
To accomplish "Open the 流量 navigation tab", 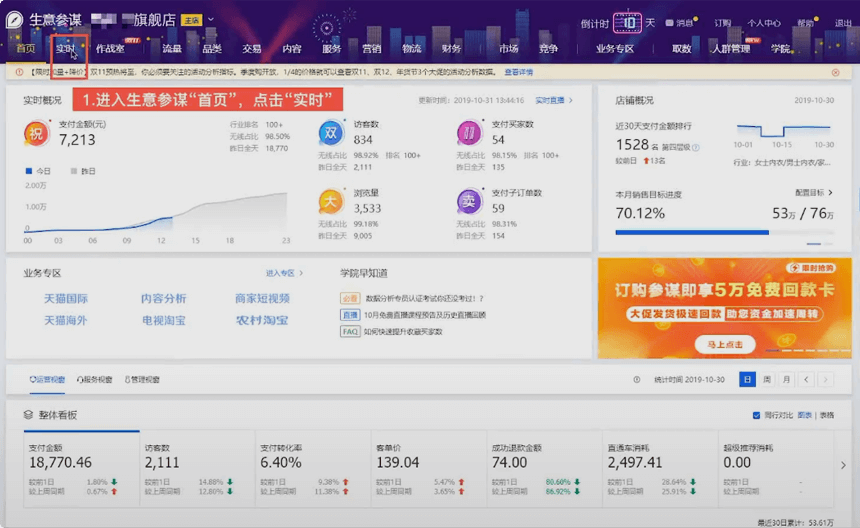I will coord(172,48).
